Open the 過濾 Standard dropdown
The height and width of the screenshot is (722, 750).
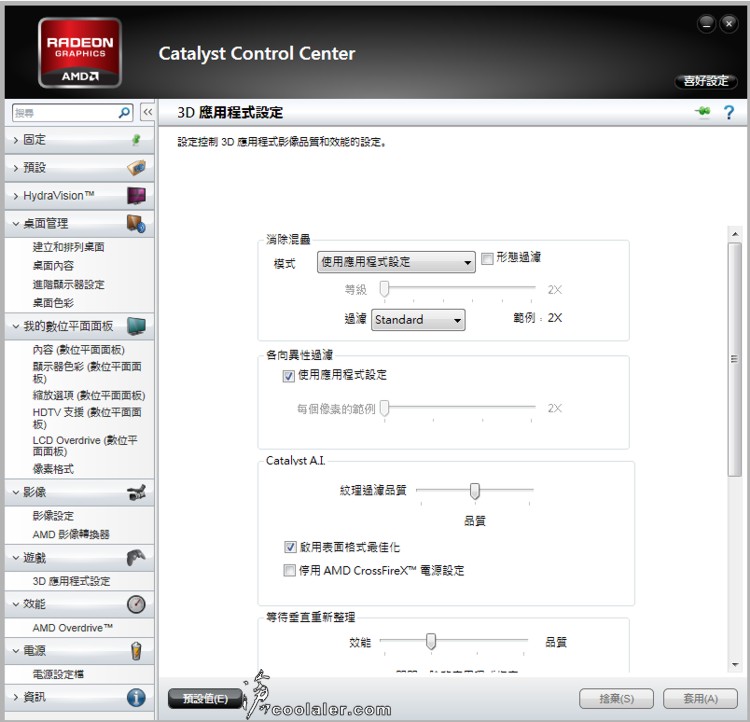coord(418,320)
